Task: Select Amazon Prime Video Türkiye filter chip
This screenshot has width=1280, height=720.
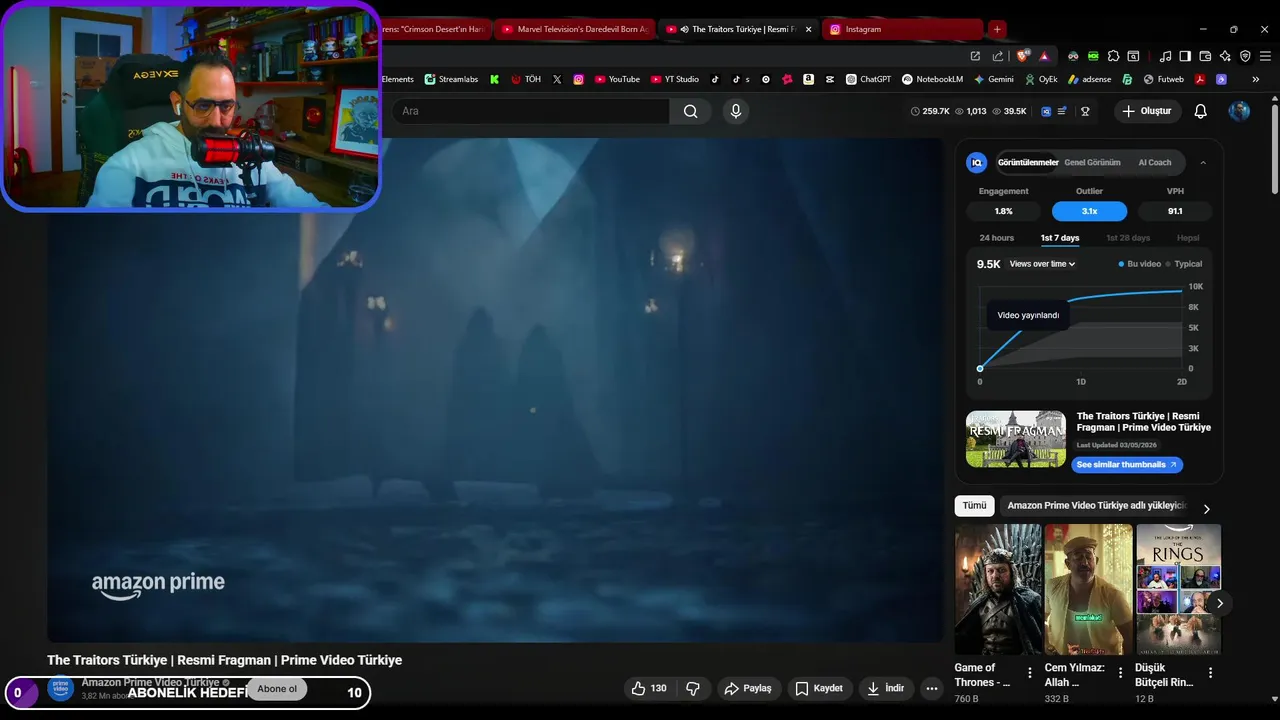Action: point(1096,506)
